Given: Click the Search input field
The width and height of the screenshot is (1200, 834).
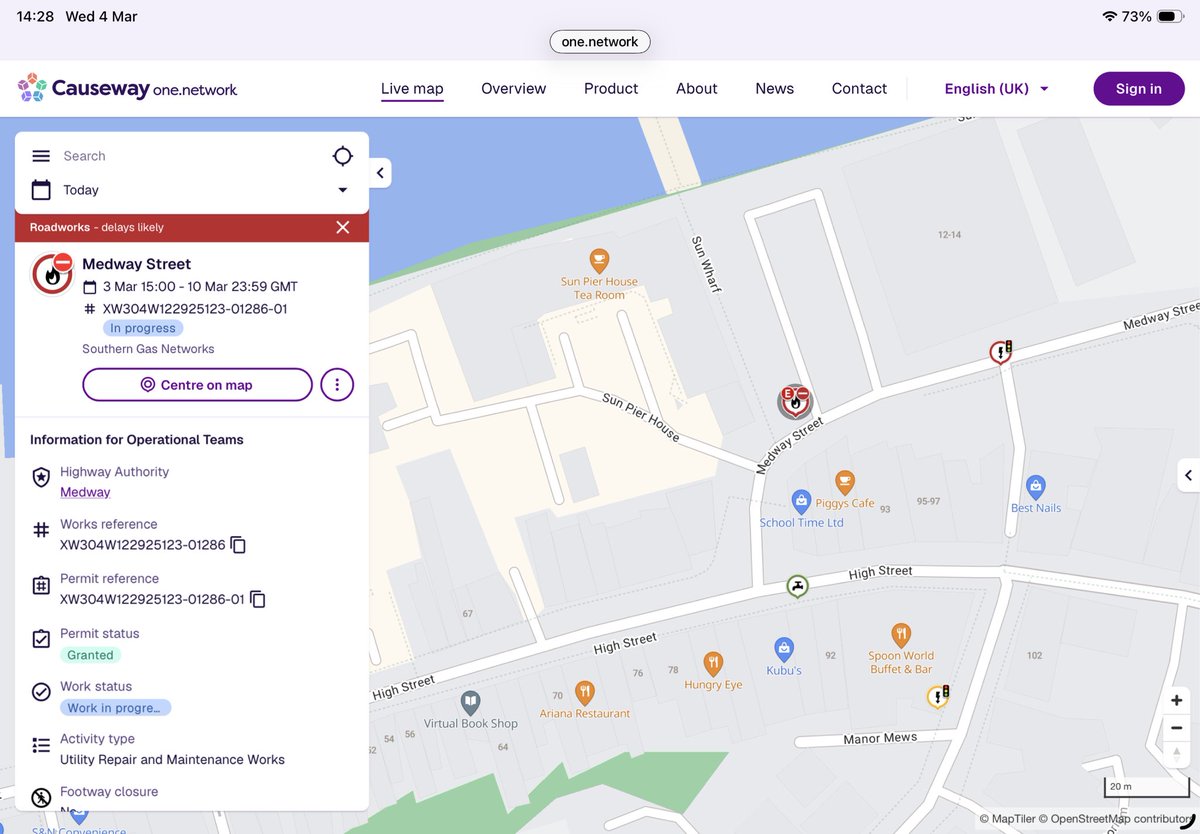Looking at the screenshot, I should click(x=190, y=156).
